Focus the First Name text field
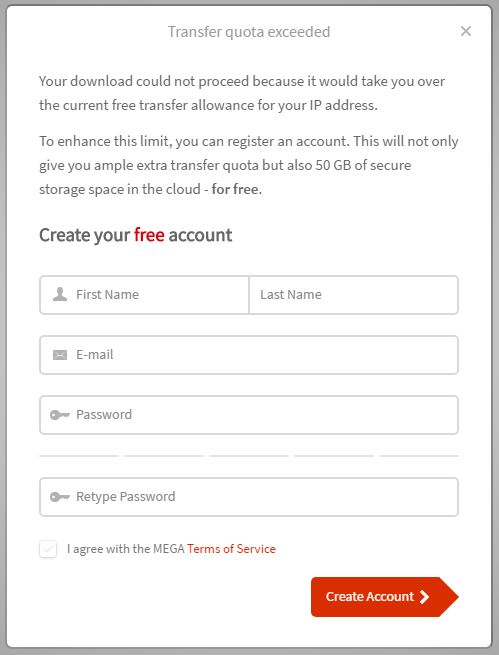The image size is (499, 655). tap(144, 295)
